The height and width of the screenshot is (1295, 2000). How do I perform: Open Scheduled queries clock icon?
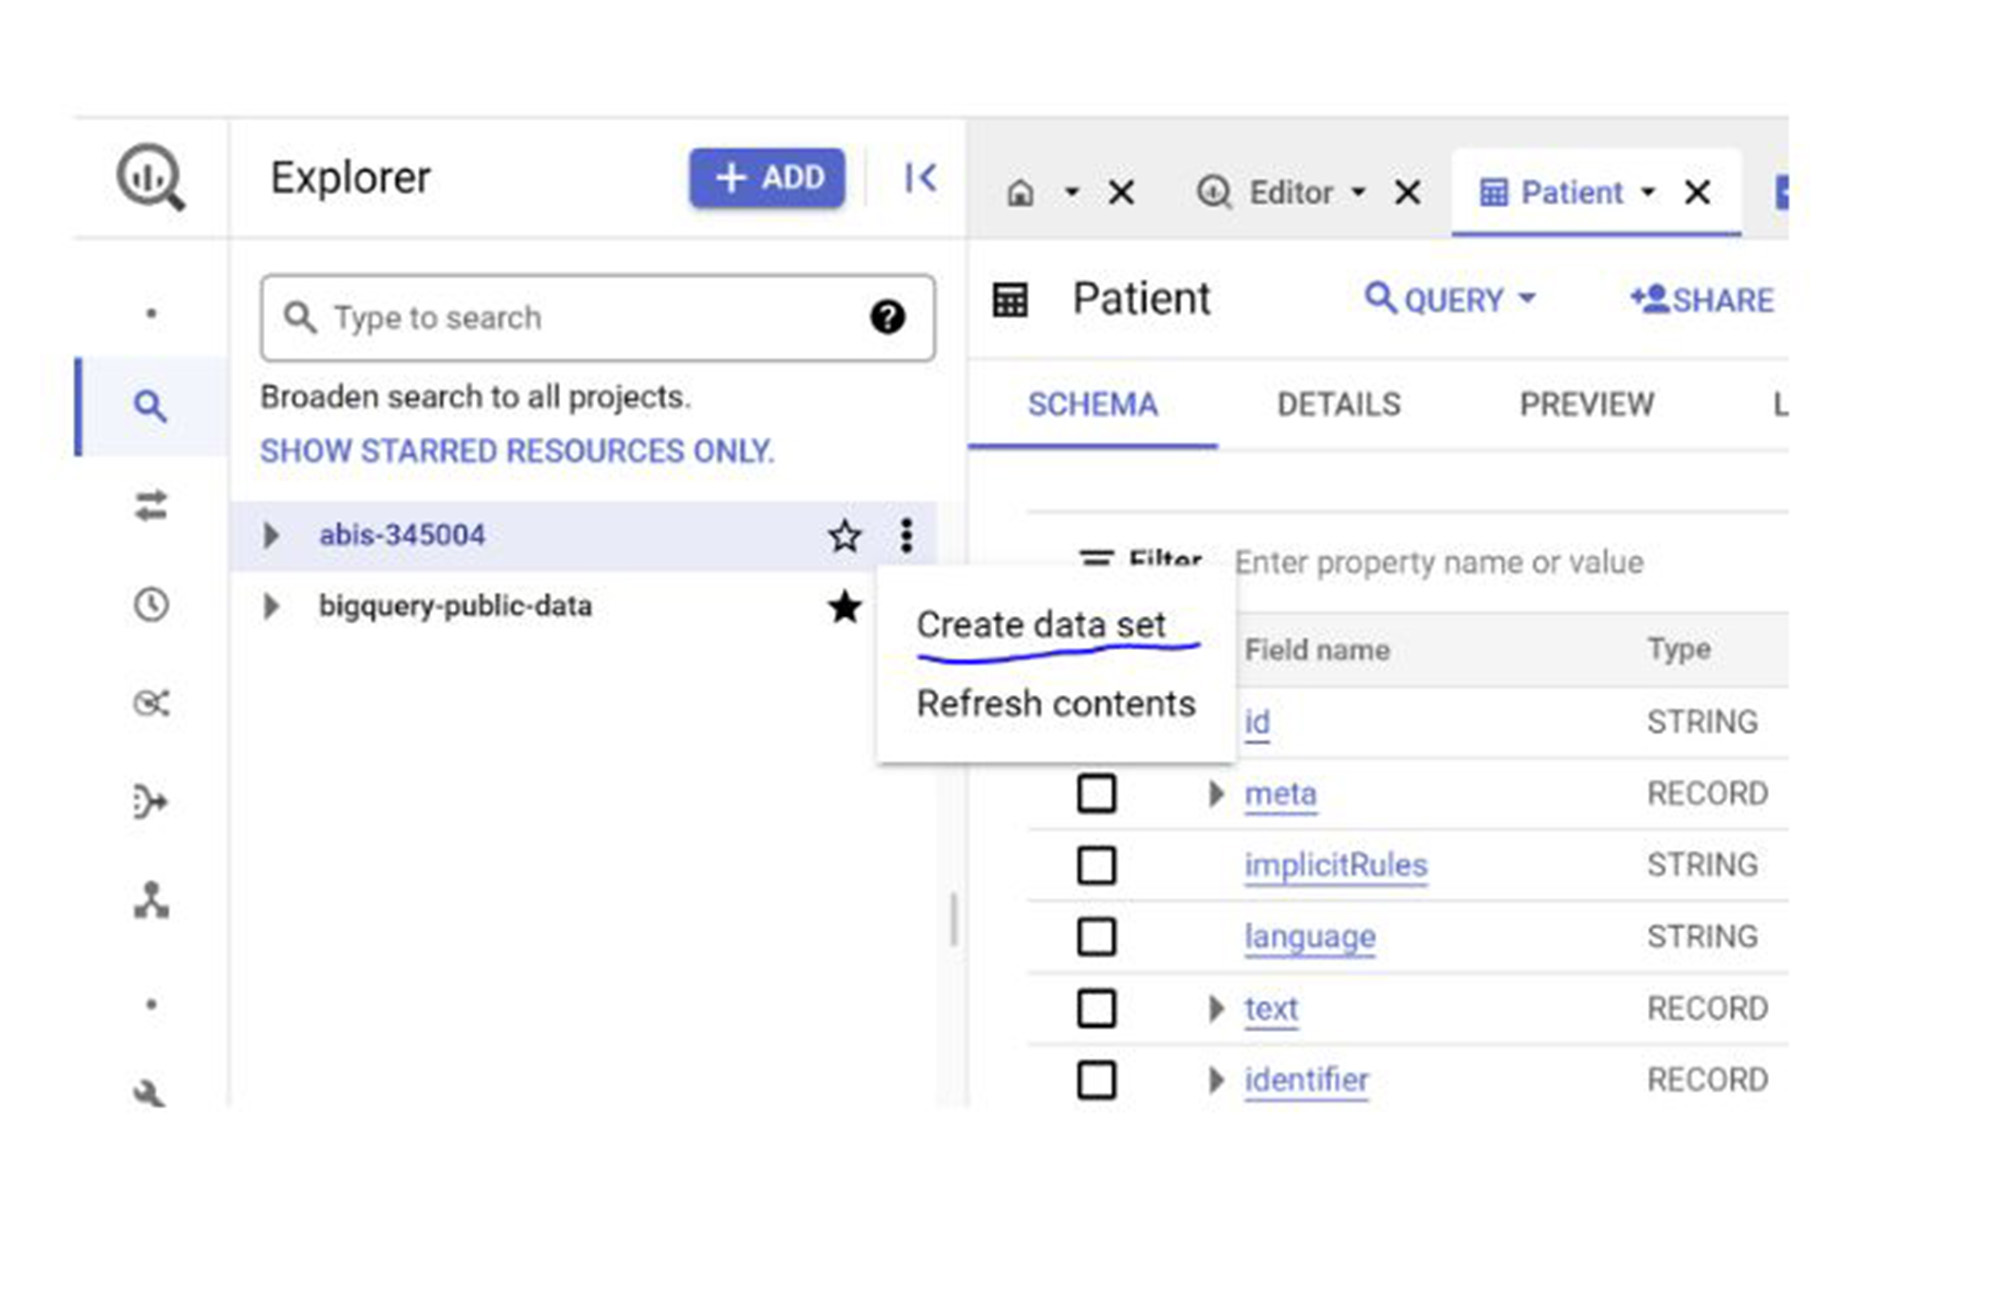point(151,605)
